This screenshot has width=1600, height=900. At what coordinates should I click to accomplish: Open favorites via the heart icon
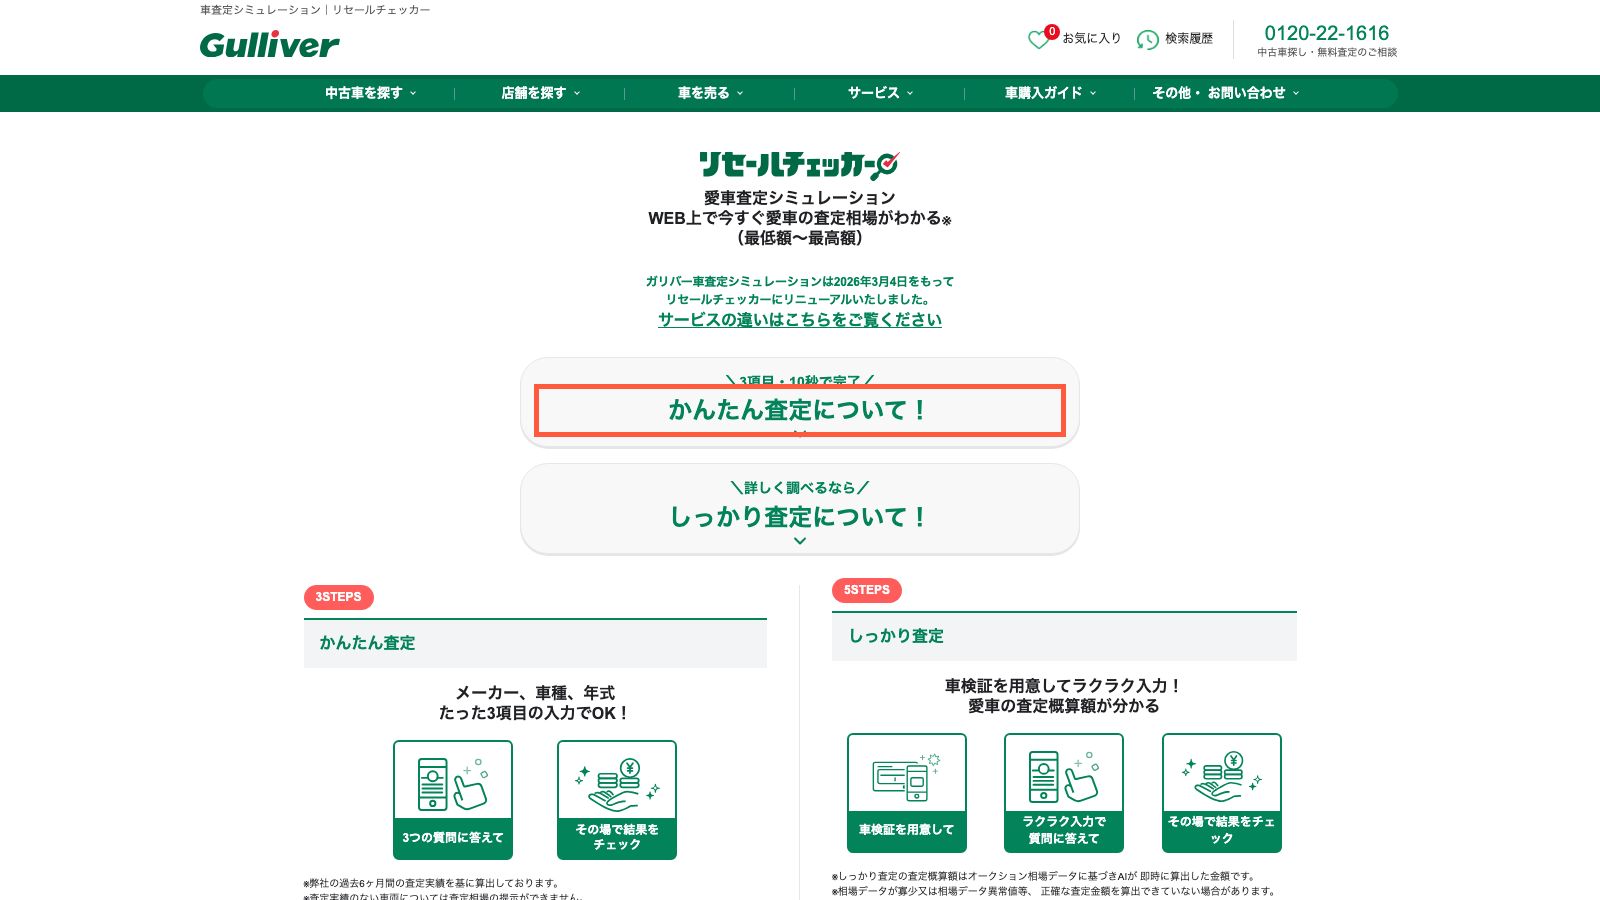click(x=1040, y=39)
